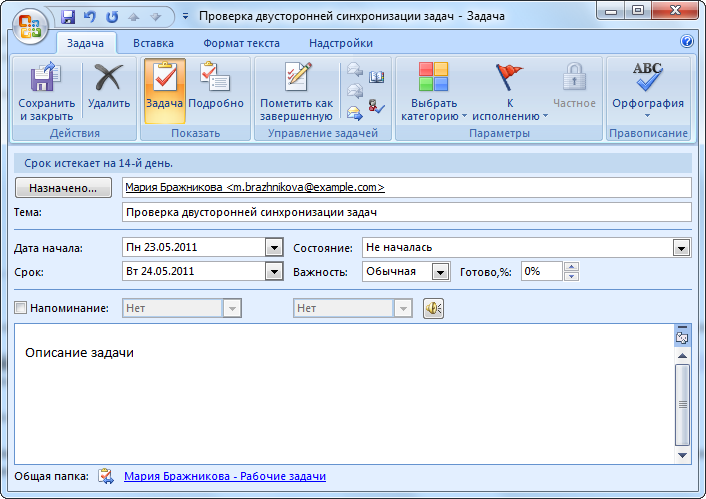Enable the Напоминание reminder checkbox
Viewport: 706px width, 499px height.
pyautogui.click(x=21, y=309)
